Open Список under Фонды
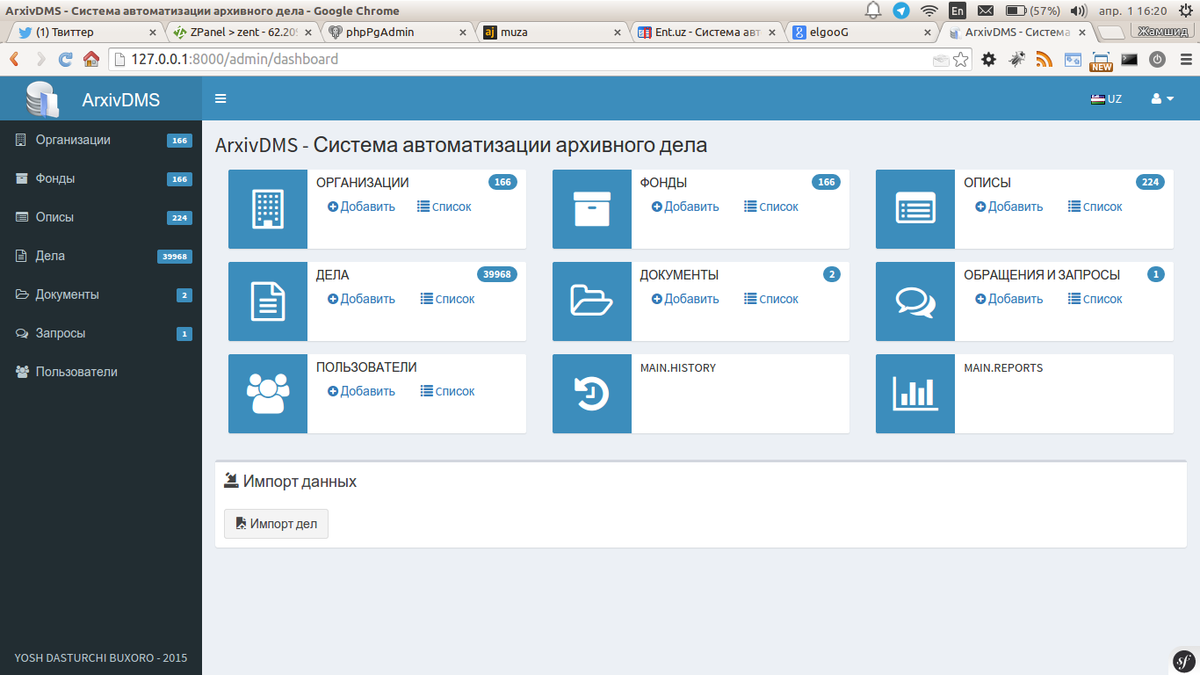 (771, 207)
